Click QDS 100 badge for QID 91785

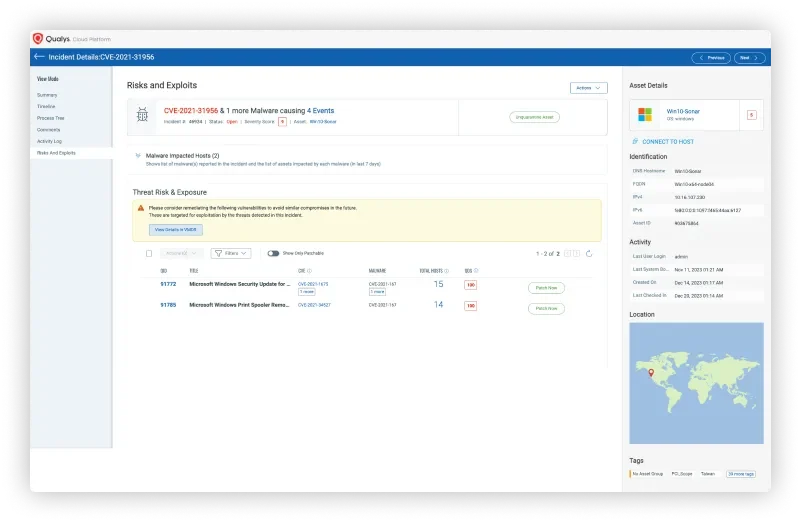coord(470,305)
